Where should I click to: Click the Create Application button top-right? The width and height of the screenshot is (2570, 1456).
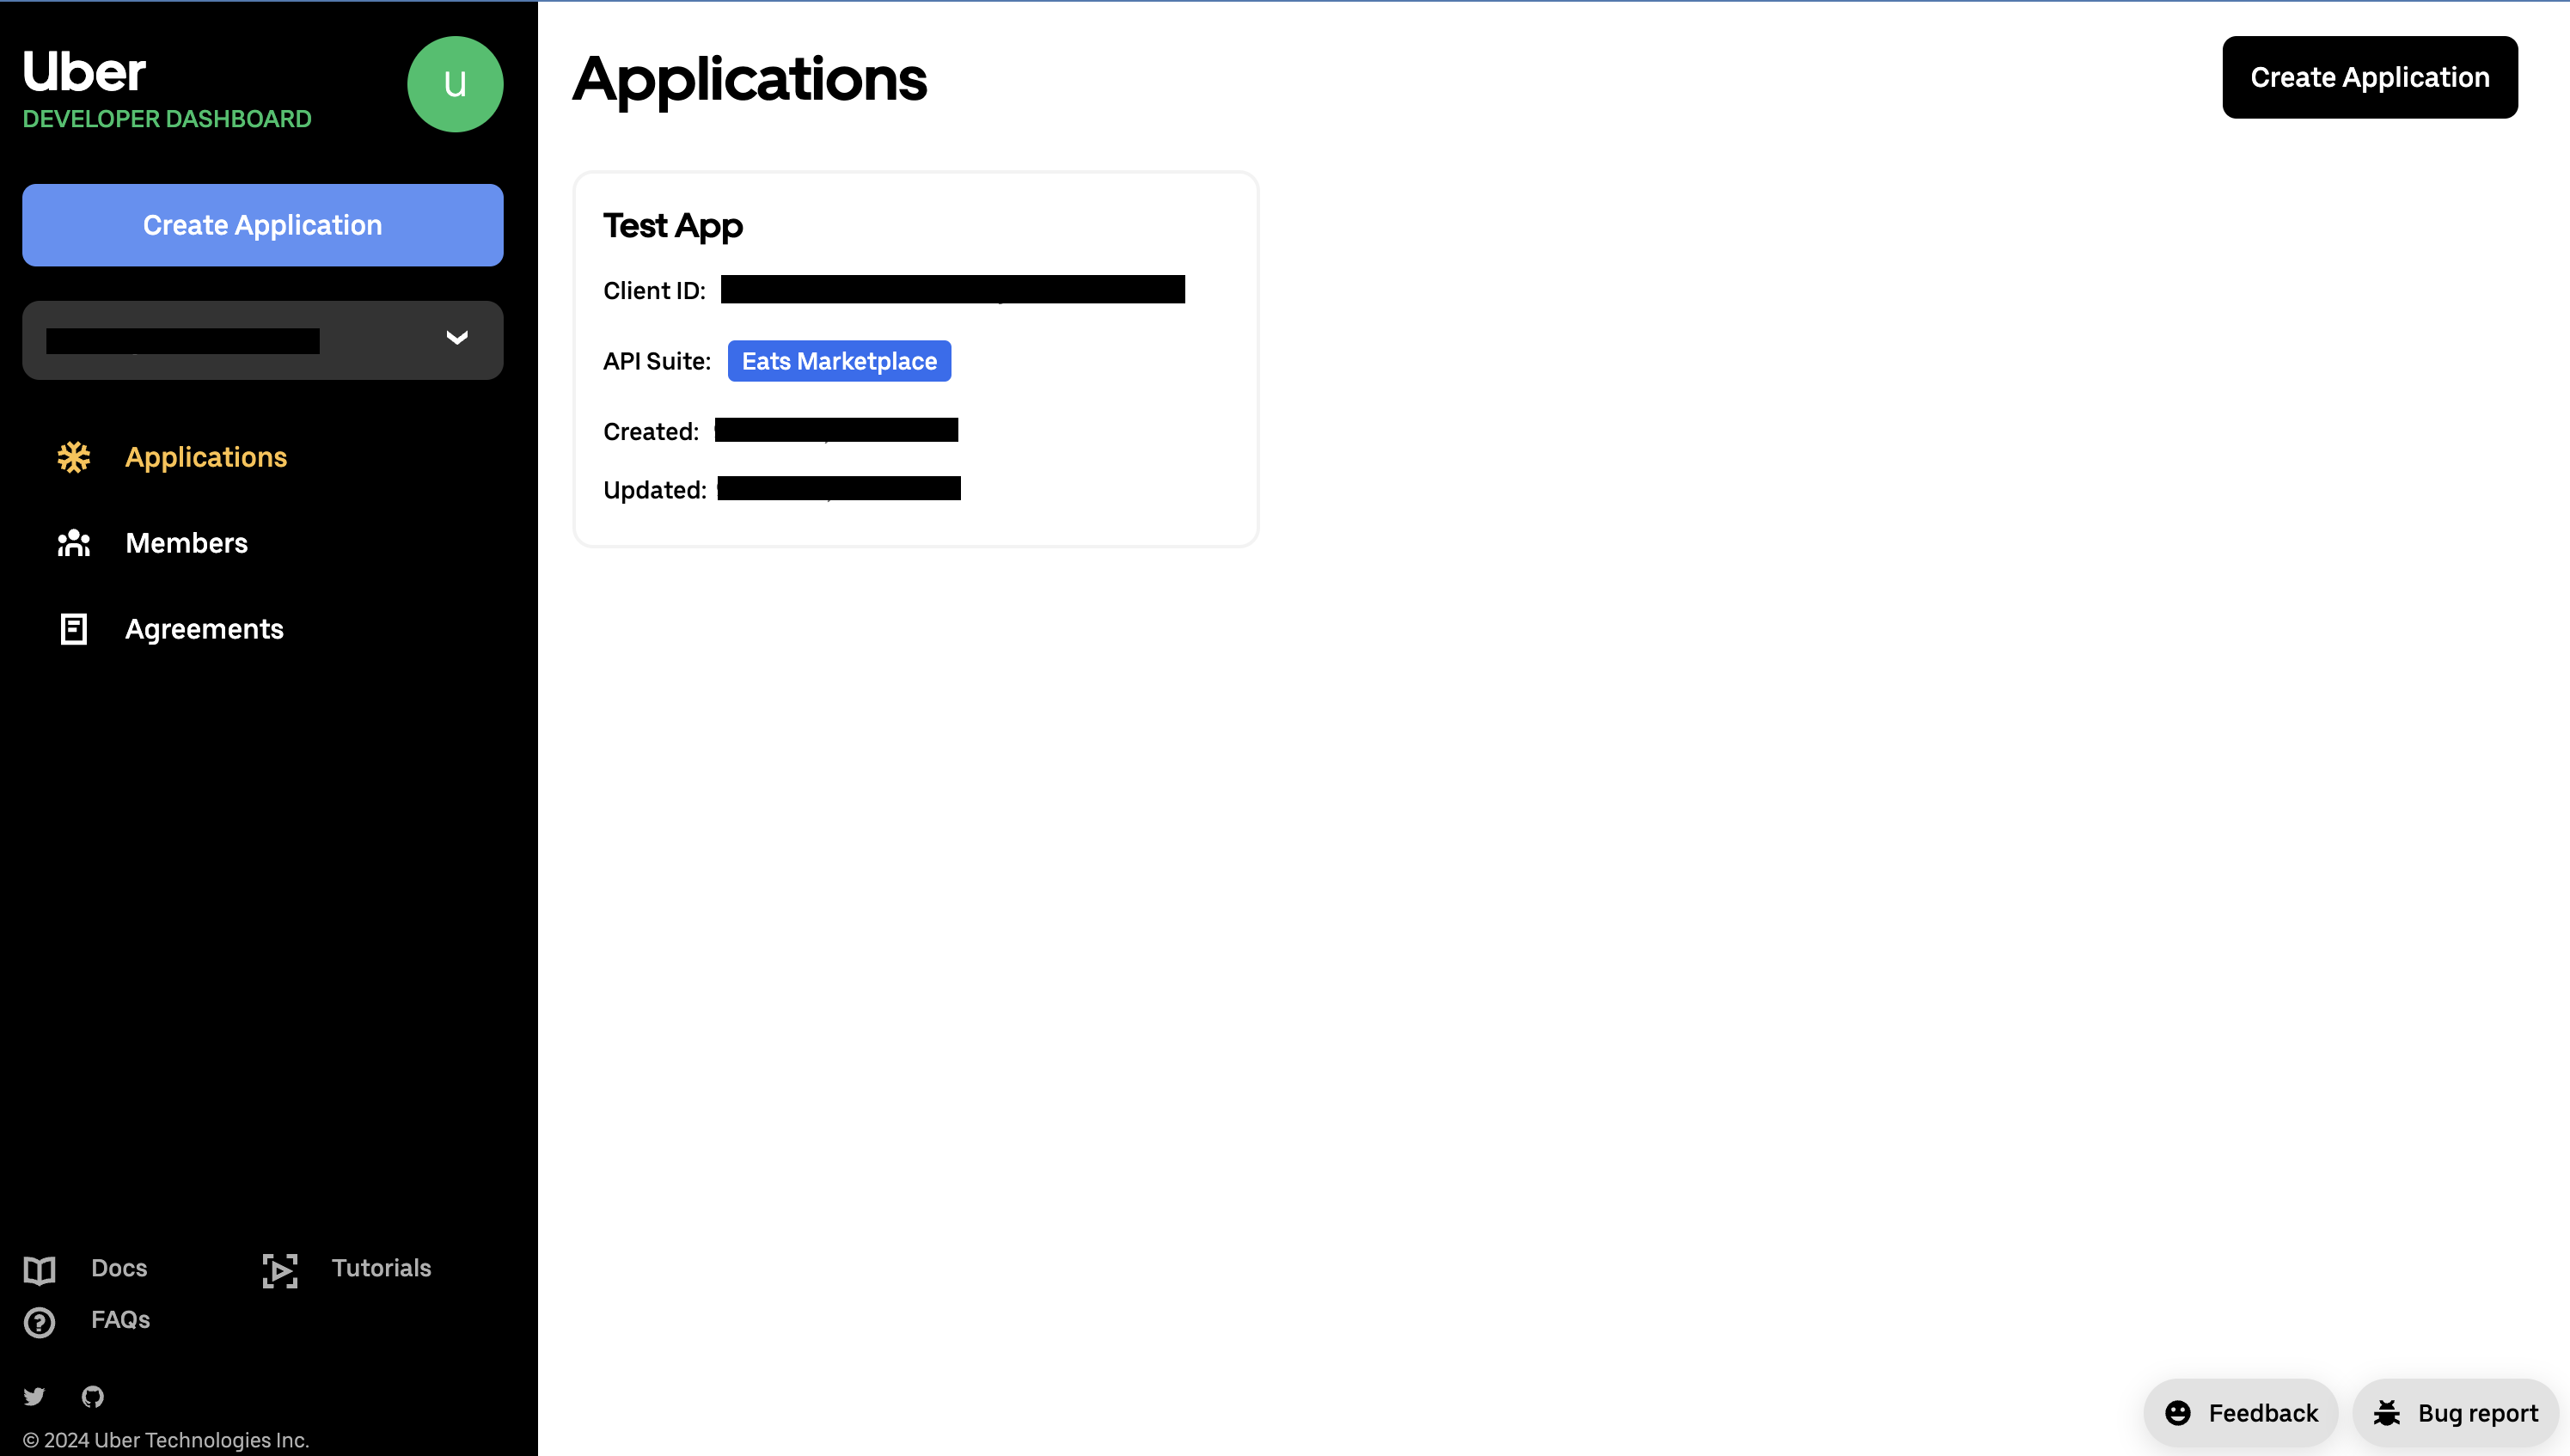(x=2371, y=76)
